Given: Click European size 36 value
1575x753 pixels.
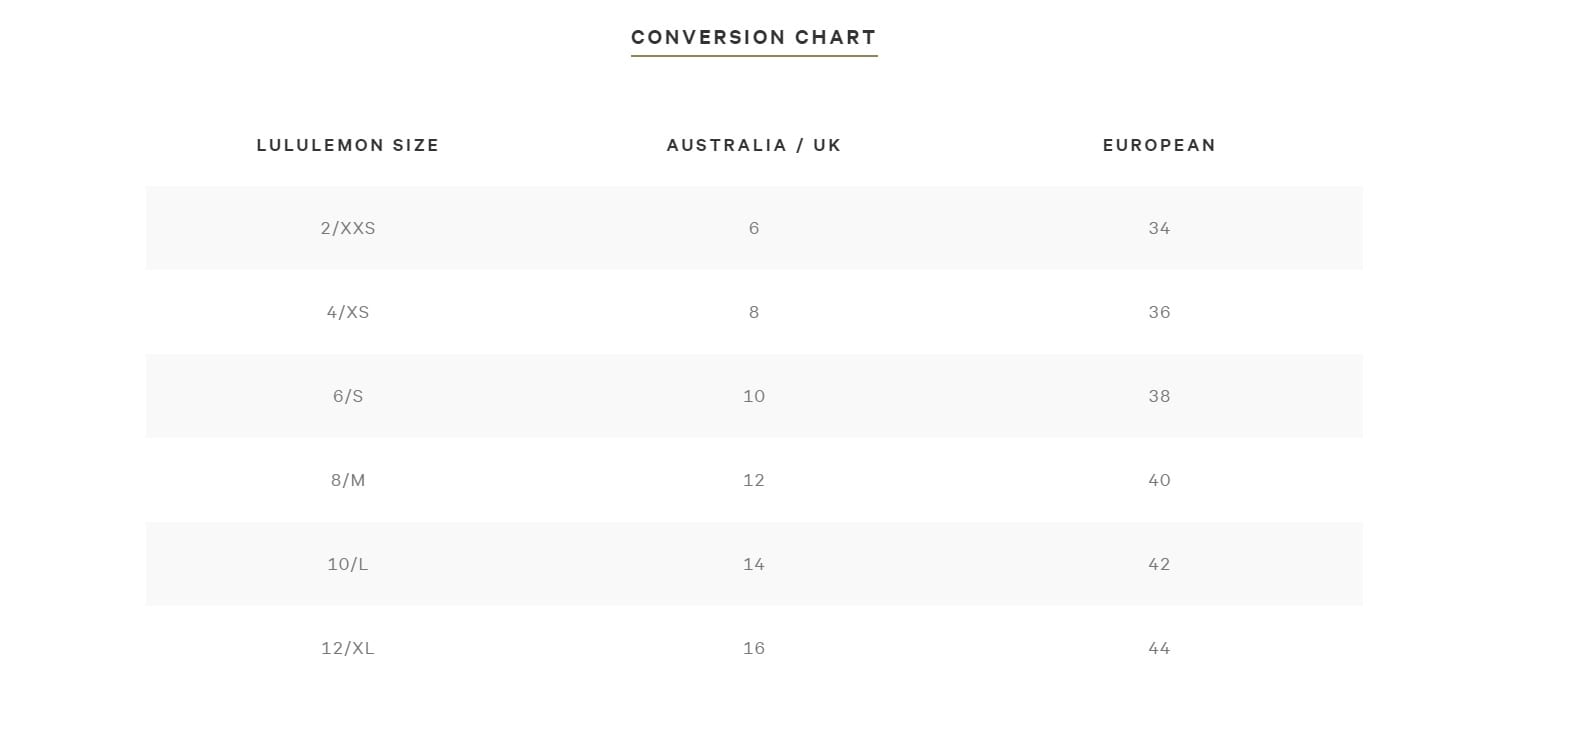Looking at the screenshot, I should tap(1159, 312).
